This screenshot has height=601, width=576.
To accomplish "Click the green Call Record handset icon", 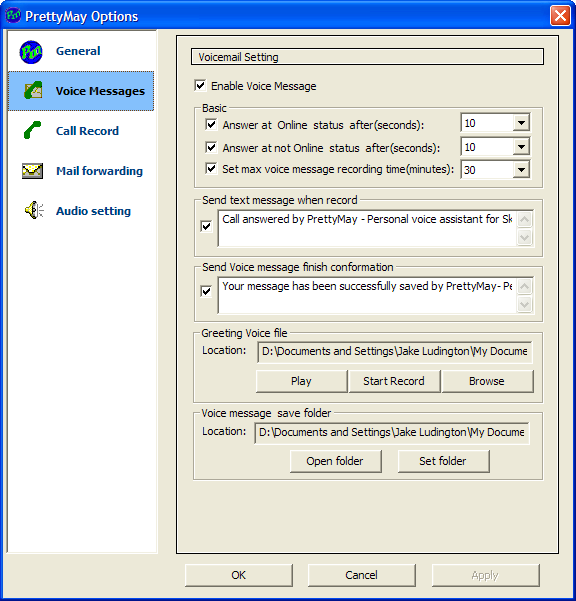I will (x=32, y=130).
